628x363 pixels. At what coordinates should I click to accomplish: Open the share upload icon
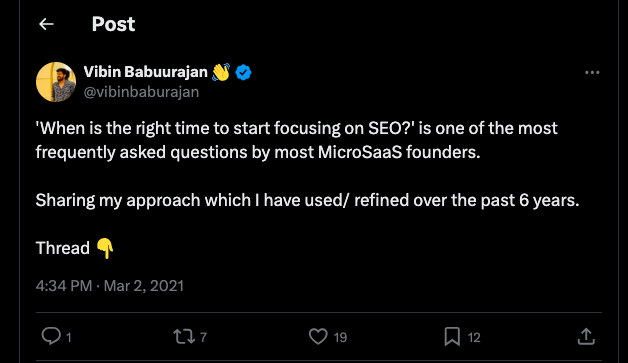(586, 337)
